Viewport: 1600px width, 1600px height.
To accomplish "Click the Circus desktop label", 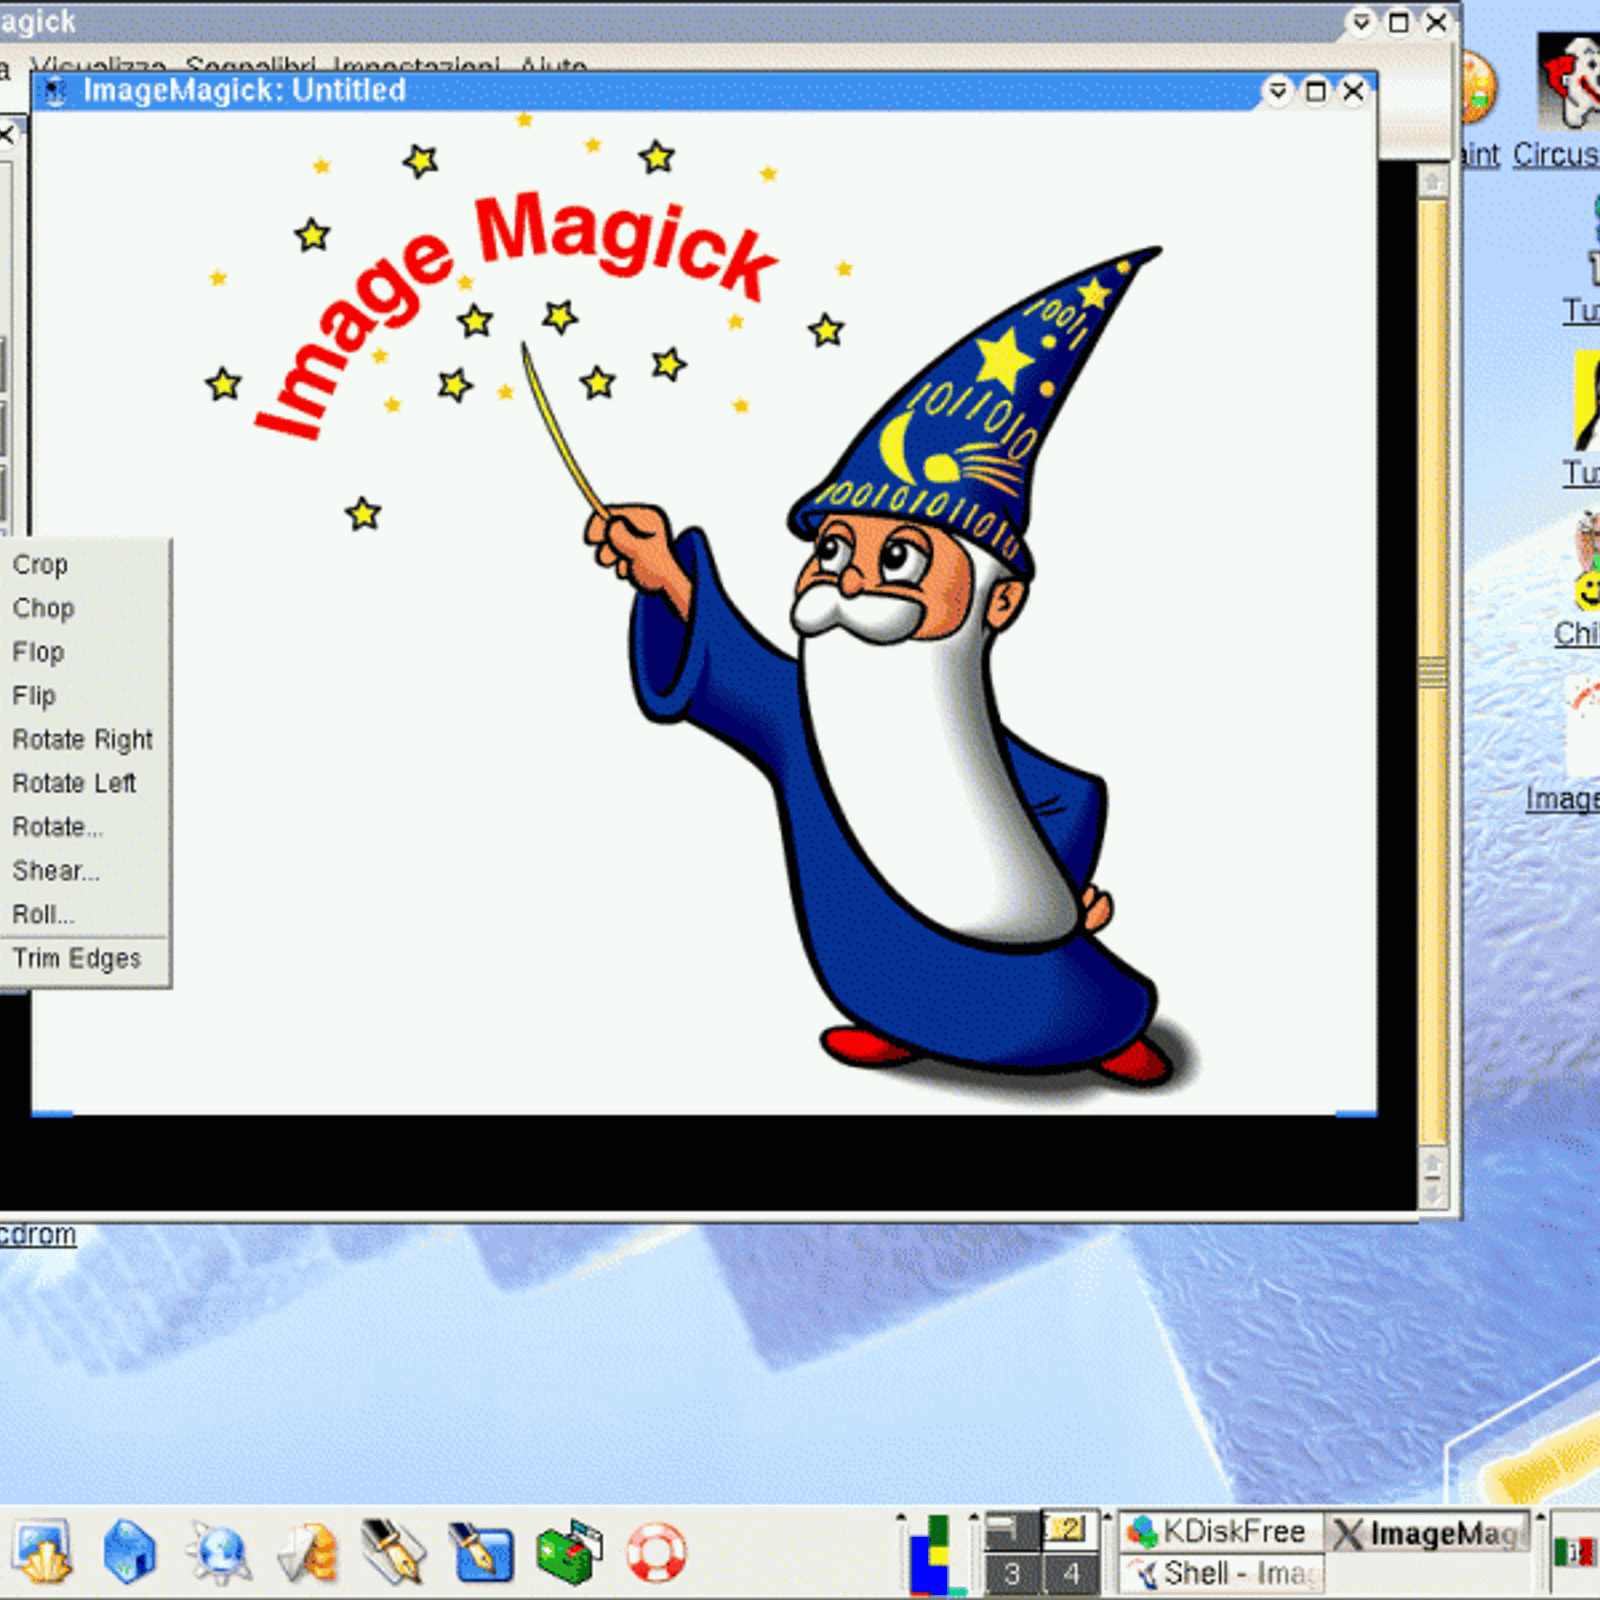I will click(1556, 155).
